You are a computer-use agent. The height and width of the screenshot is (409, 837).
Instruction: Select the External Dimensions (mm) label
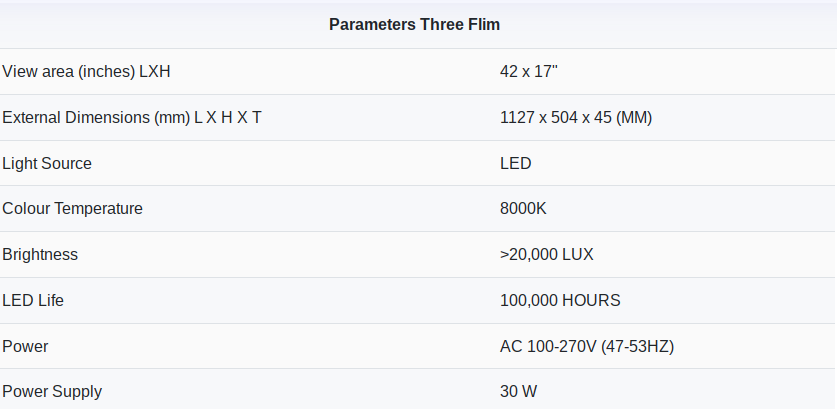pyautogui.click(x=132, y=118)
